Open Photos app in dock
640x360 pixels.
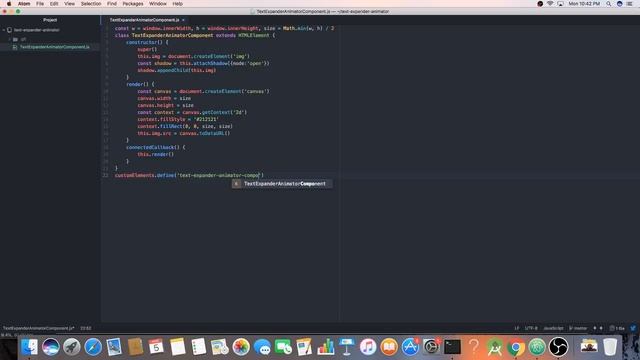coord(241,347)
